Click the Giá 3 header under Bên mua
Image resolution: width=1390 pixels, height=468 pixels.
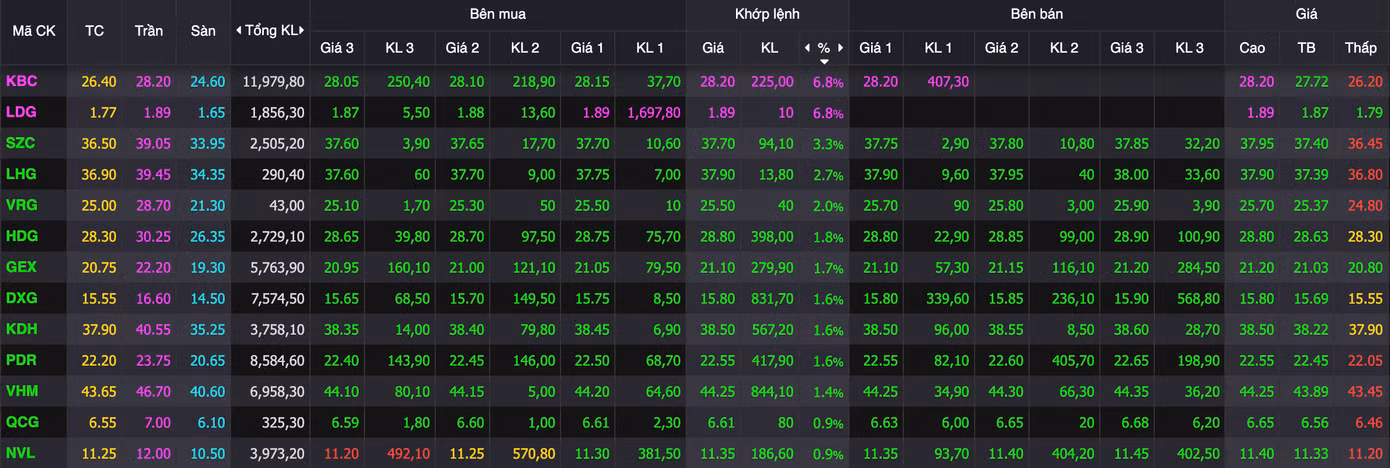(x=337, y=47)
